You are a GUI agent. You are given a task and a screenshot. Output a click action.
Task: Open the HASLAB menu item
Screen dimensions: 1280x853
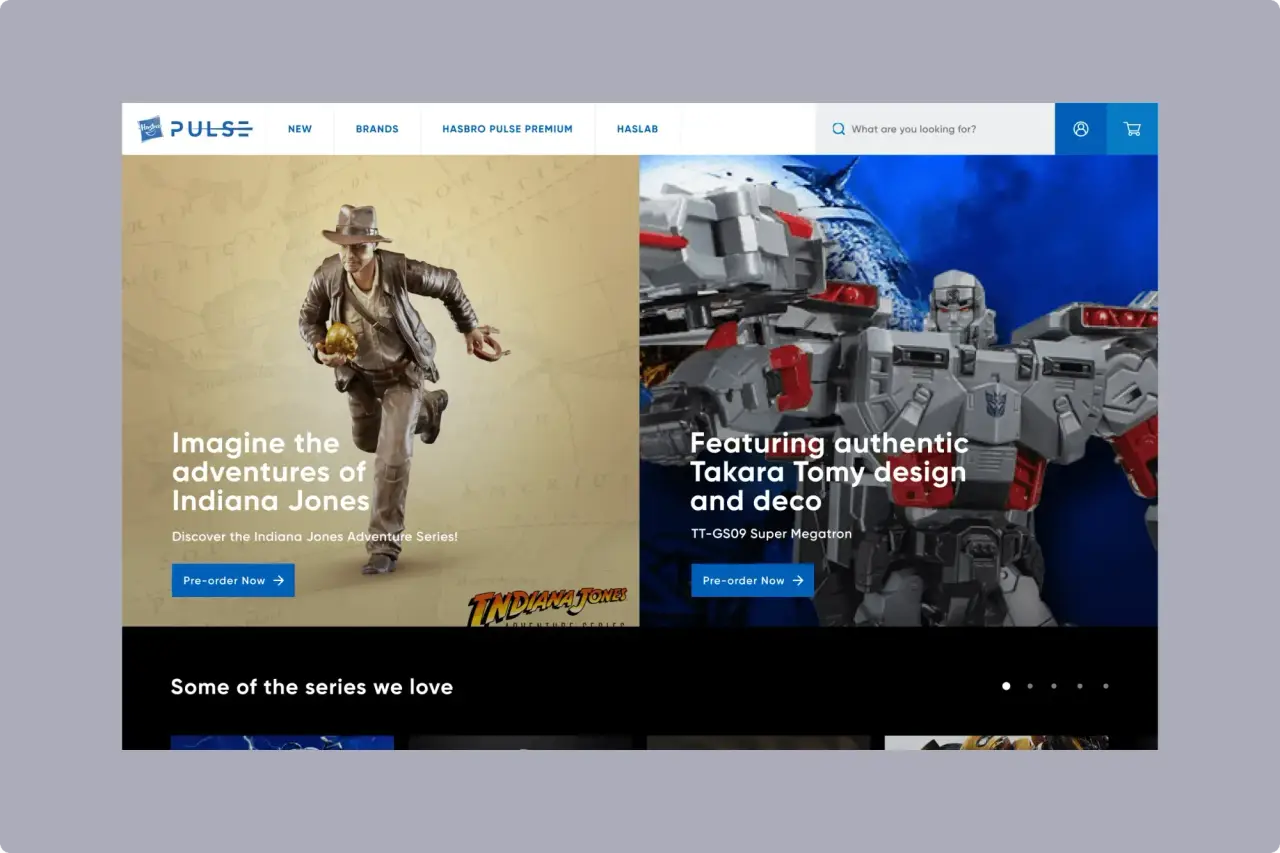click(x=637, y=129)
